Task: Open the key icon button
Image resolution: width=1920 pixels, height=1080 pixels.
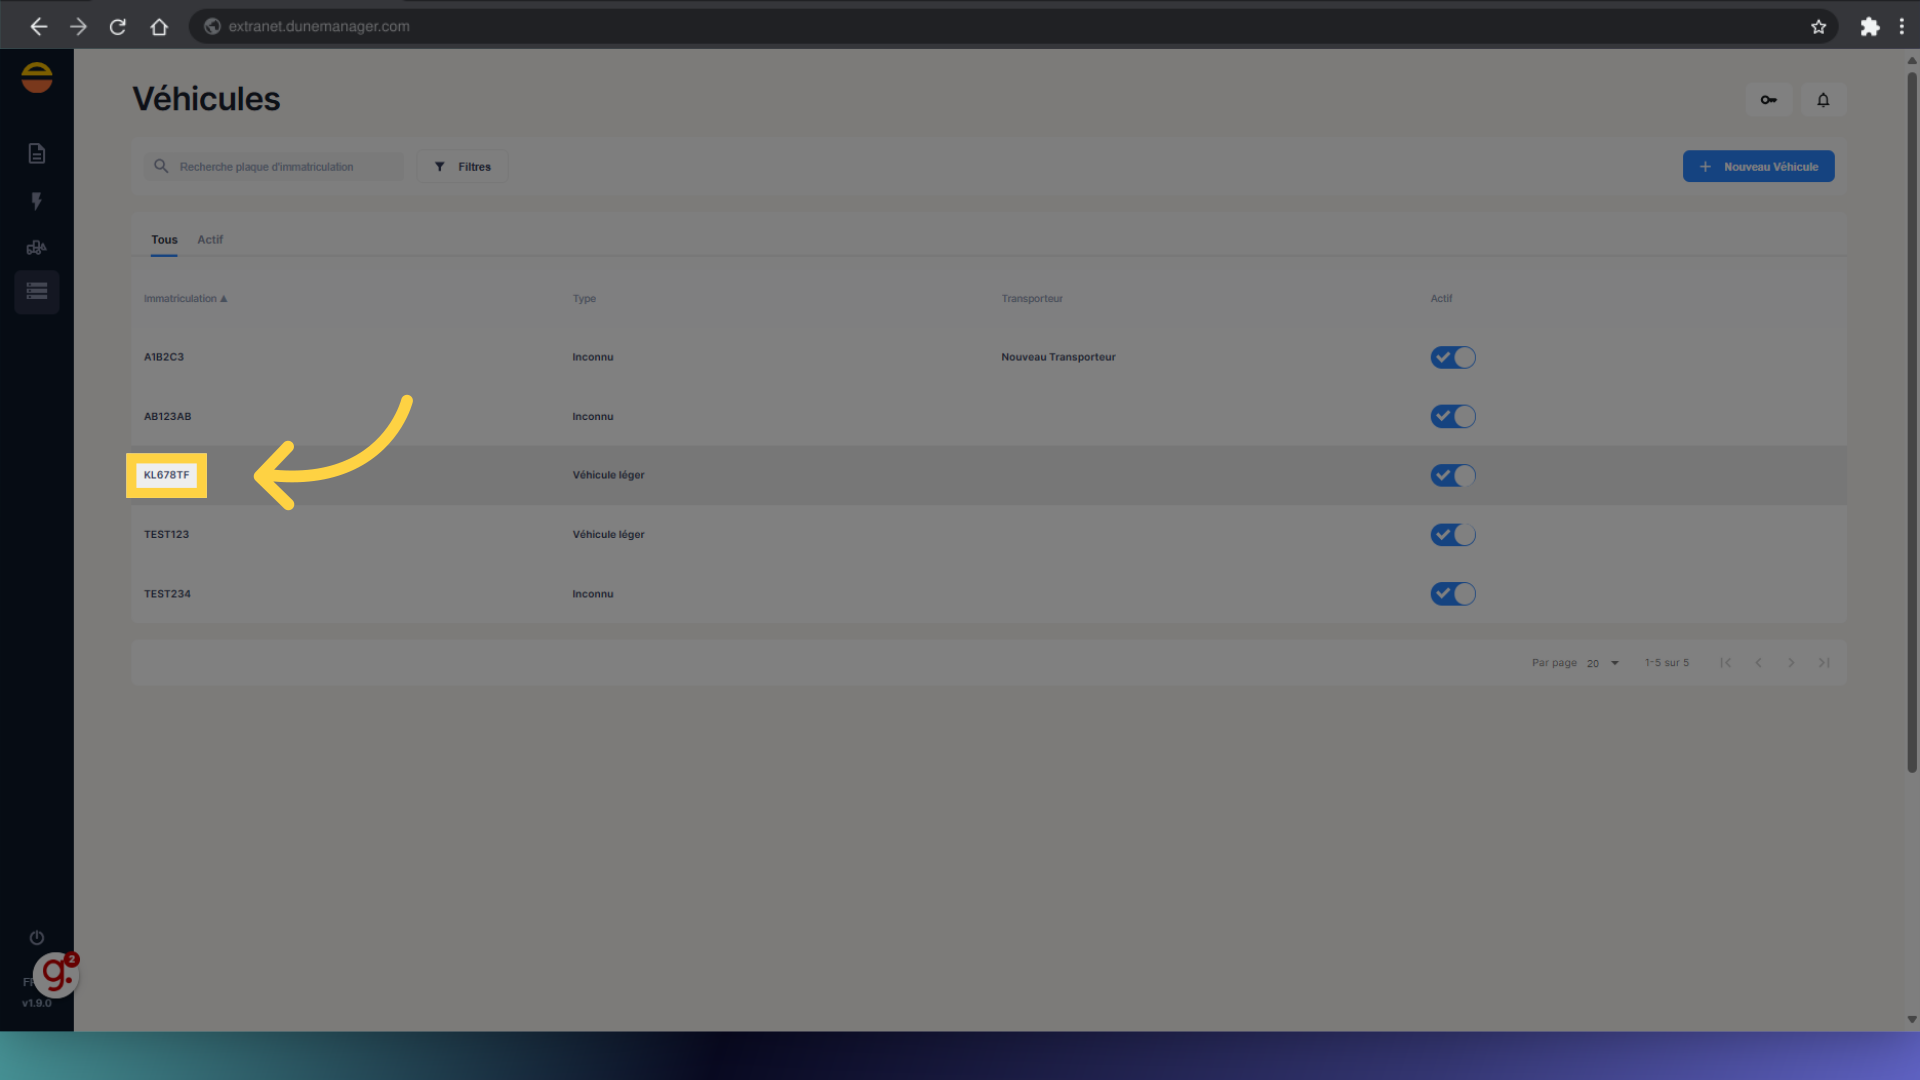Action: [x=1768, y=100]
